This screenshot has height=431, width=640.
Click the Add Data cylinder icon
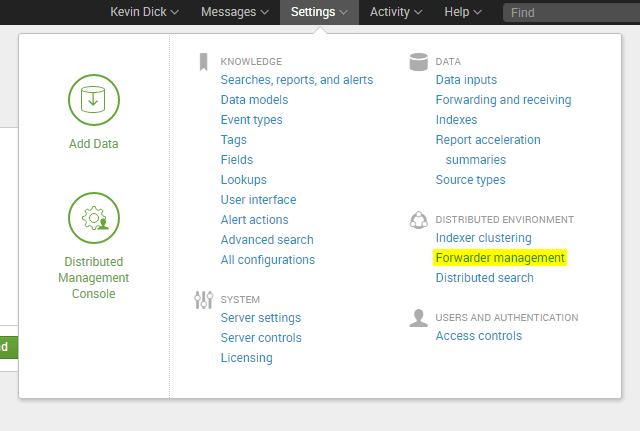coord(94,100)
